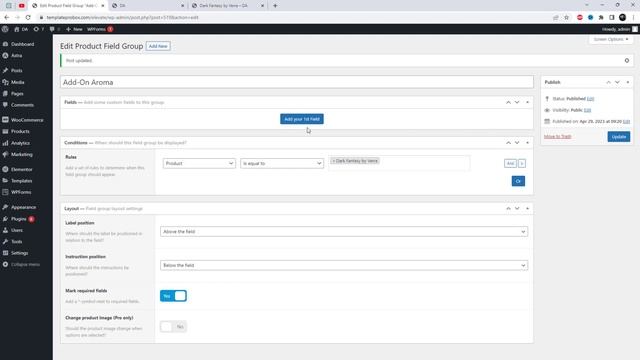Open the Media library menu
Viewport: 640px width, 360px height.
(x=18, y=82)
